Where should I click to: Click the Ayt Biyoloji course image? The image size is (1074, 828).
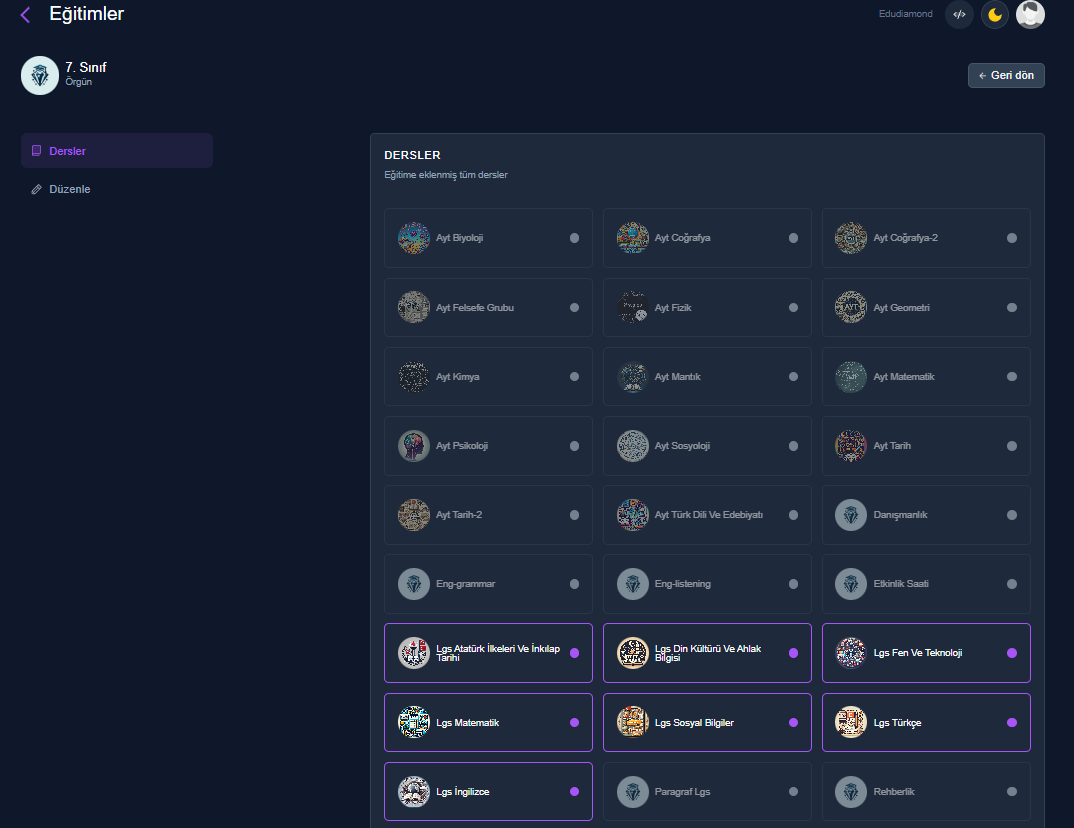414,238
